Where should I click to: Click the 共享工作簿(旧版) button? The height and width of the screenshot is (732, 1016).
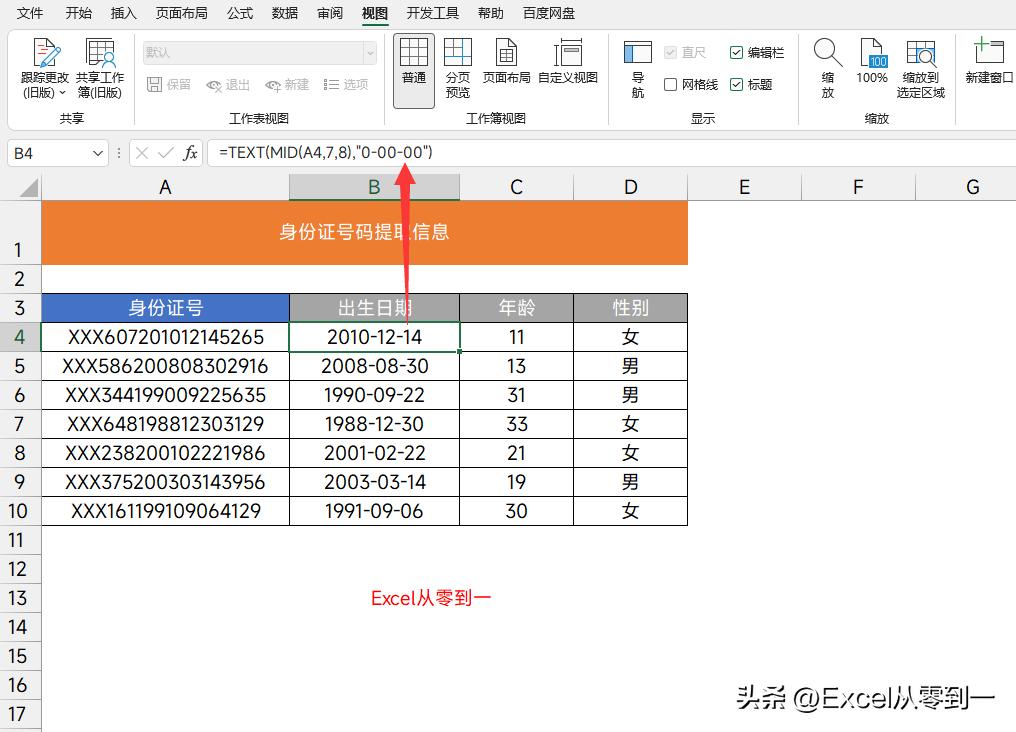[x=100, y=66]
